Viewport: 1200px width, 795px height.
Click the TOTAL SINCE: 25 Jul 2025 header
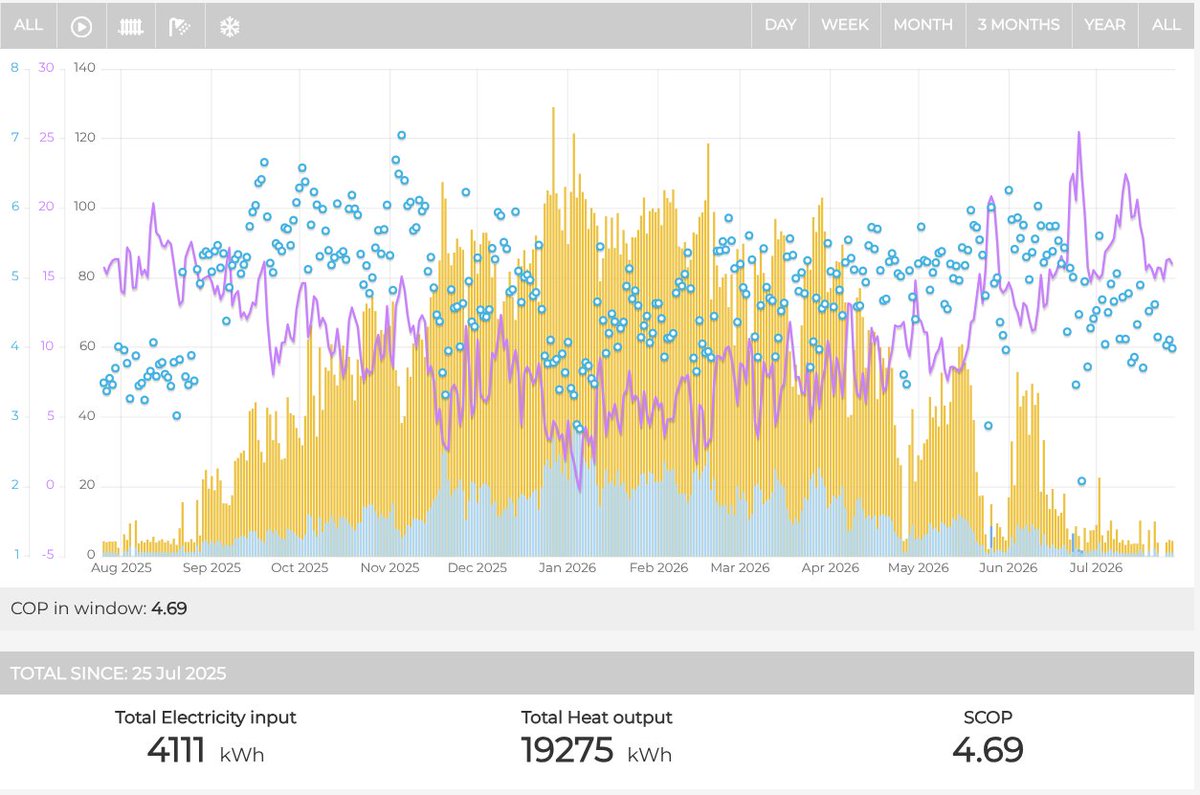tap(120, 673)
